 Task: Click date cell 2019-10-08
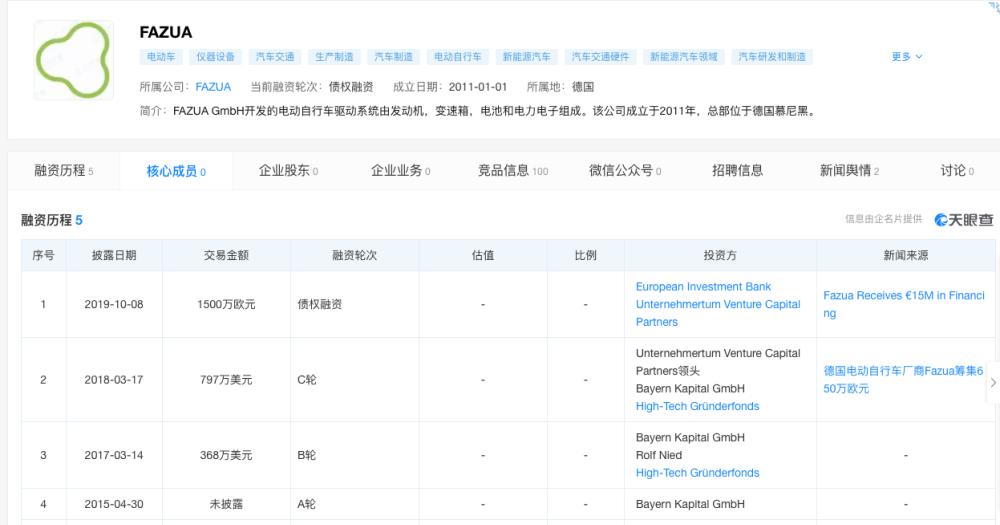point(114,304)
